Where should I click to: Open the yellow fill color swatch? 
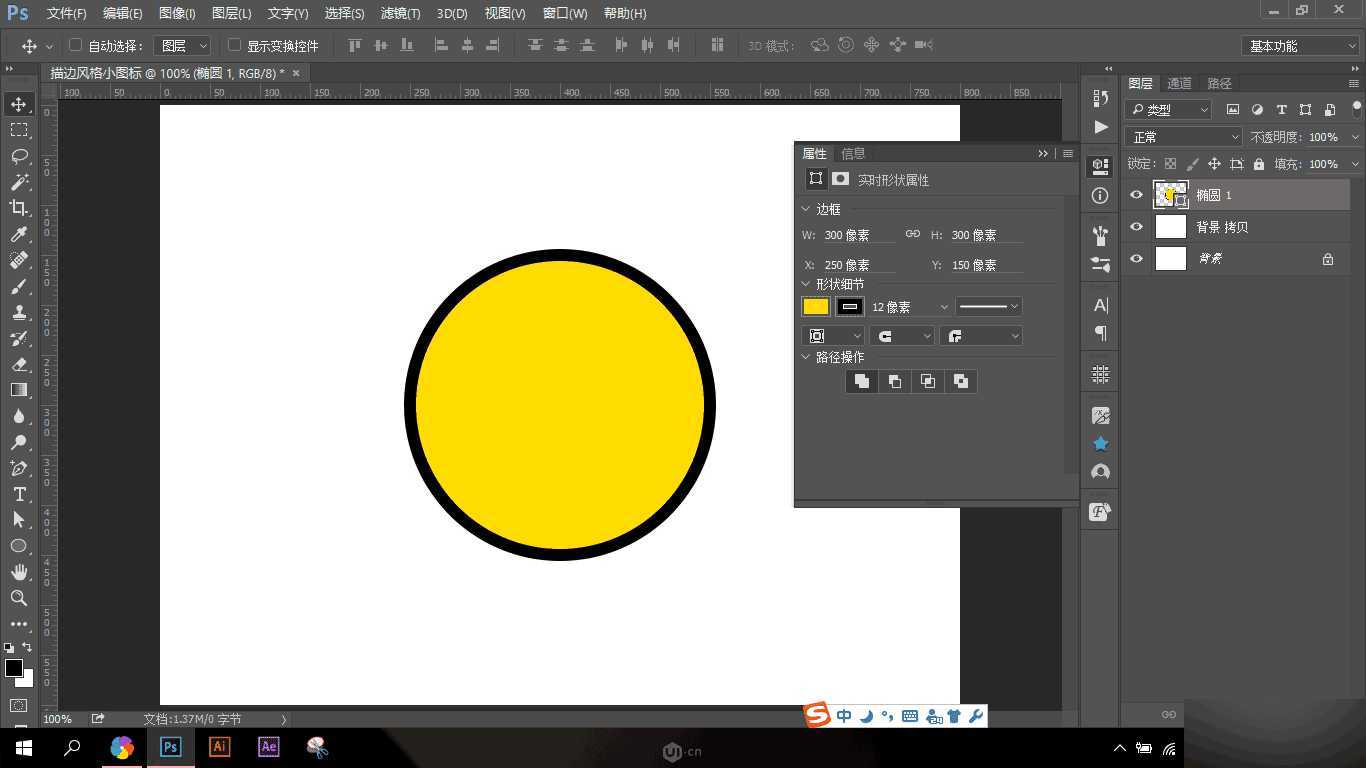point(815,306)
